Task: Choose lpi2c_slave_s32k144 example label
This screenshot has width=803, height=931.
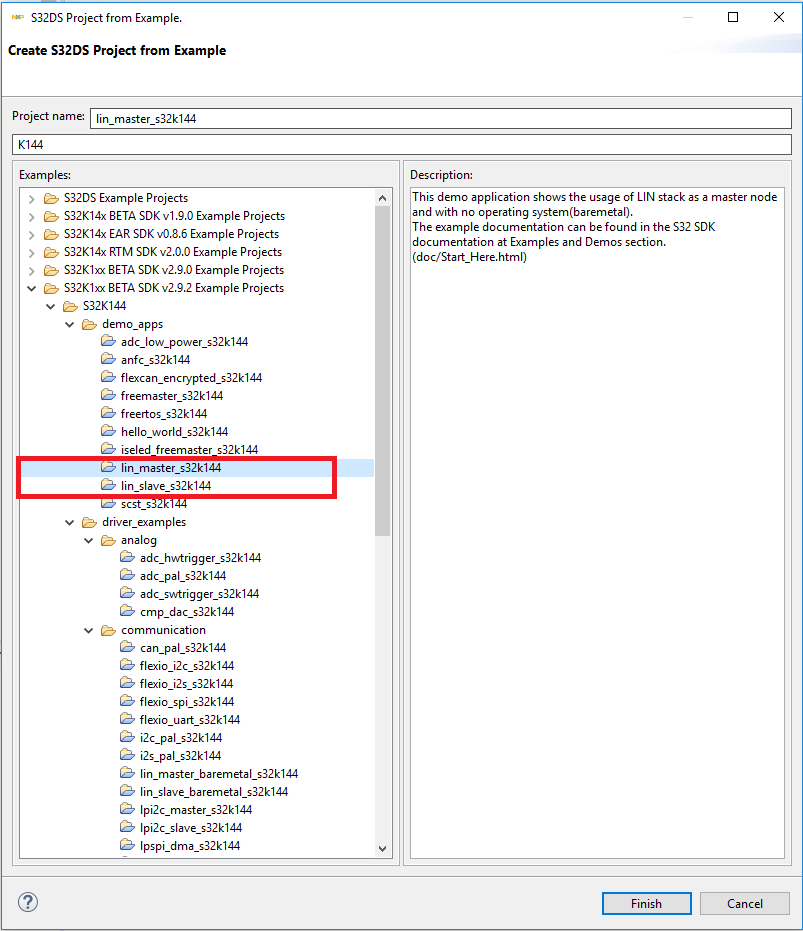Action: point(191,828)
